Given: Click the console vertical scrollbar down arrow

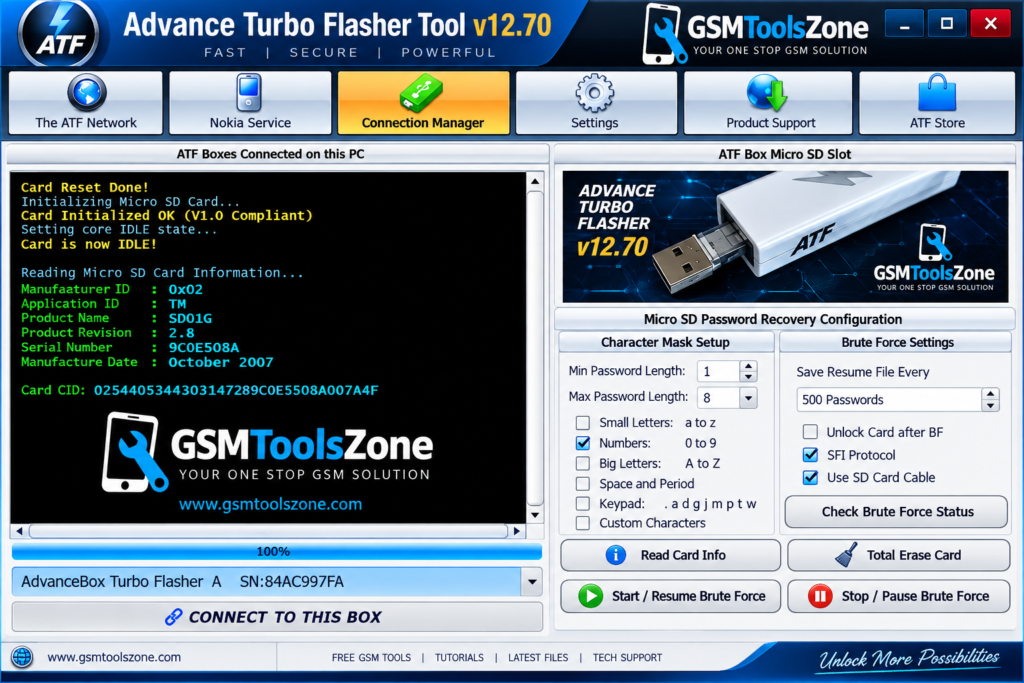Looking at the screenshot, I should (535, 515).
